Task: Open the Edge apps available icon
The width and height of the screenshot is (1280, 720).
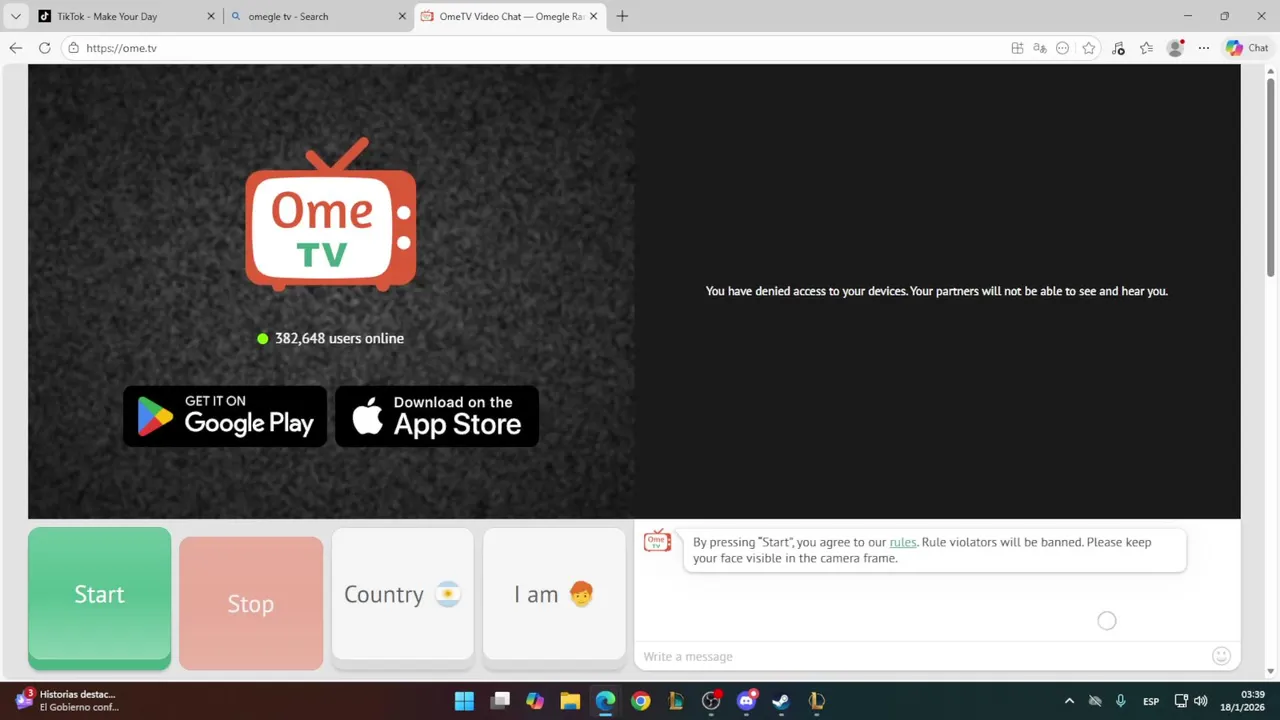Action: tap(1017, 48)
